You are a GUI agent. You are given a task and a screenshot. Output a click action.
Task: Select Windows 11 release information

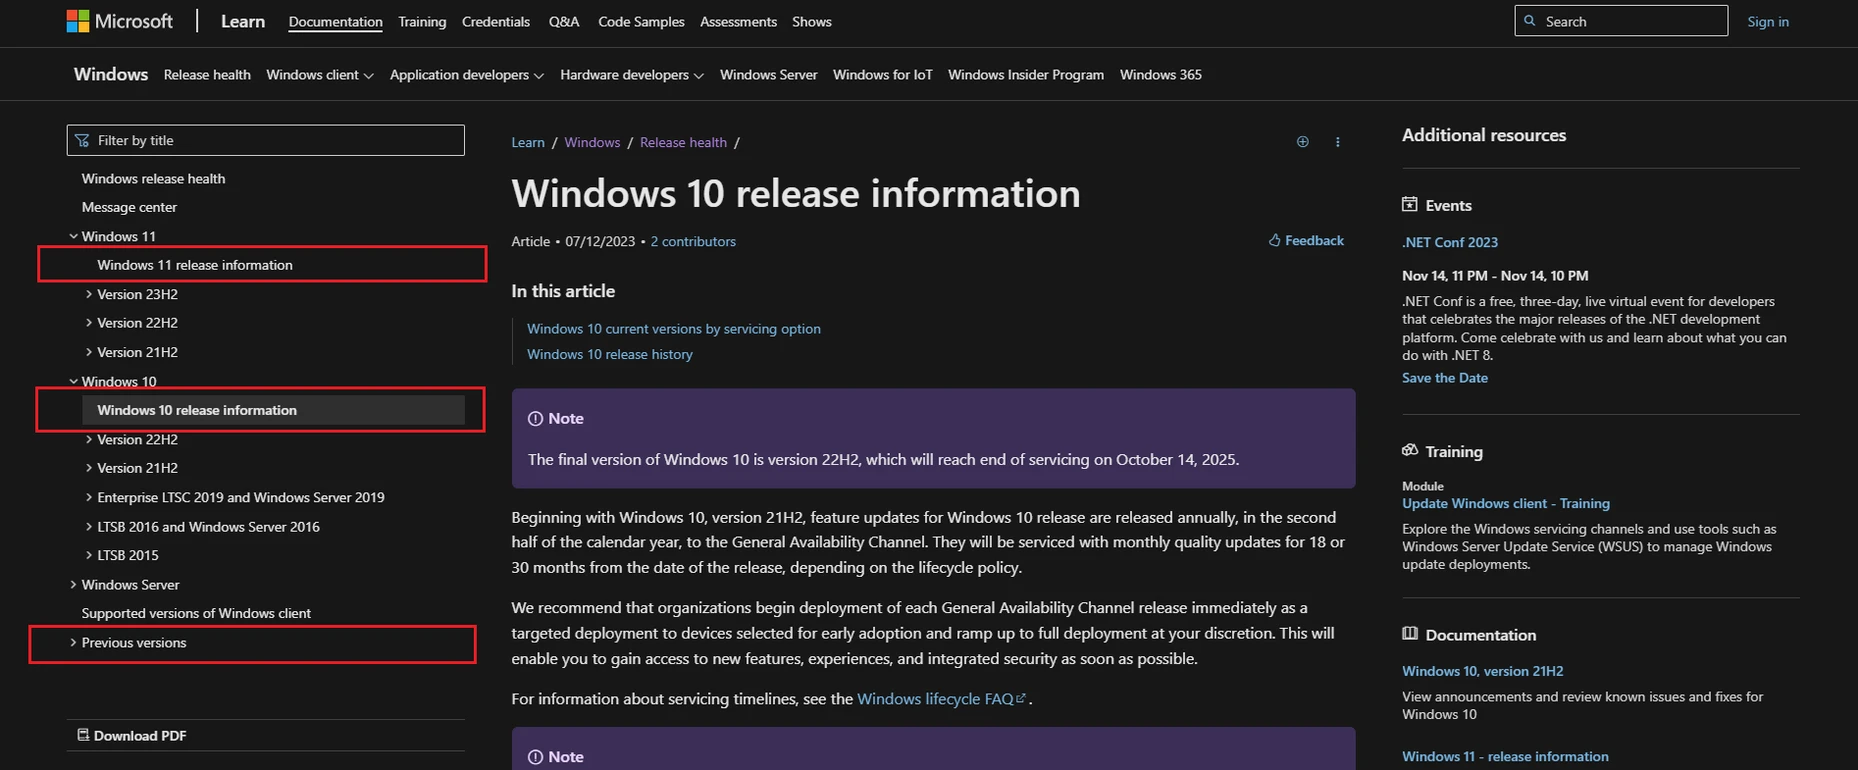click(195, 265)
